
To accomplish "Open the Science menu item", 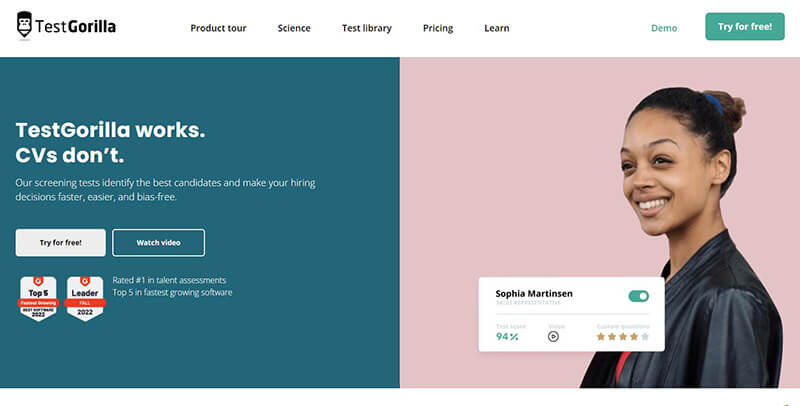I will click(x=294, y=28).
